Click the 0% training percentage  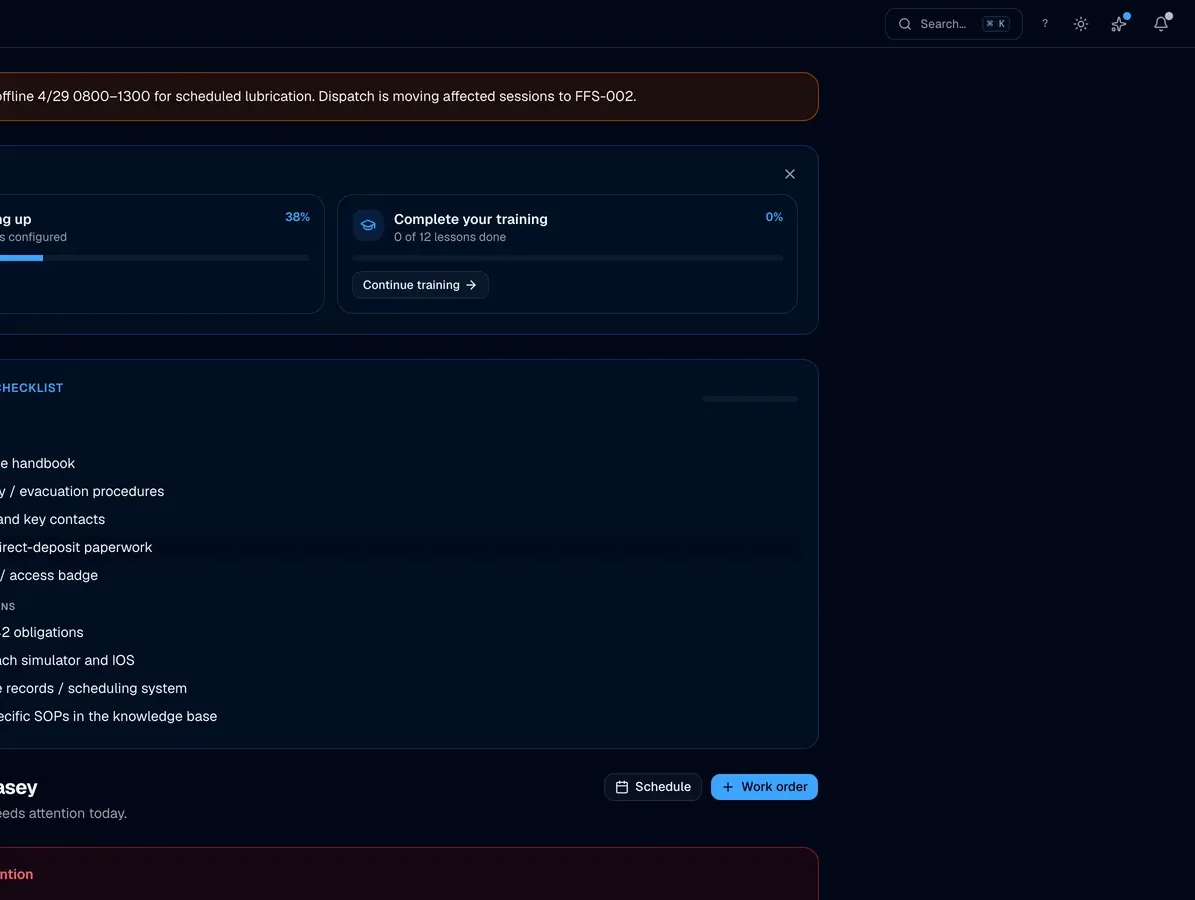(x=774, y=217)
